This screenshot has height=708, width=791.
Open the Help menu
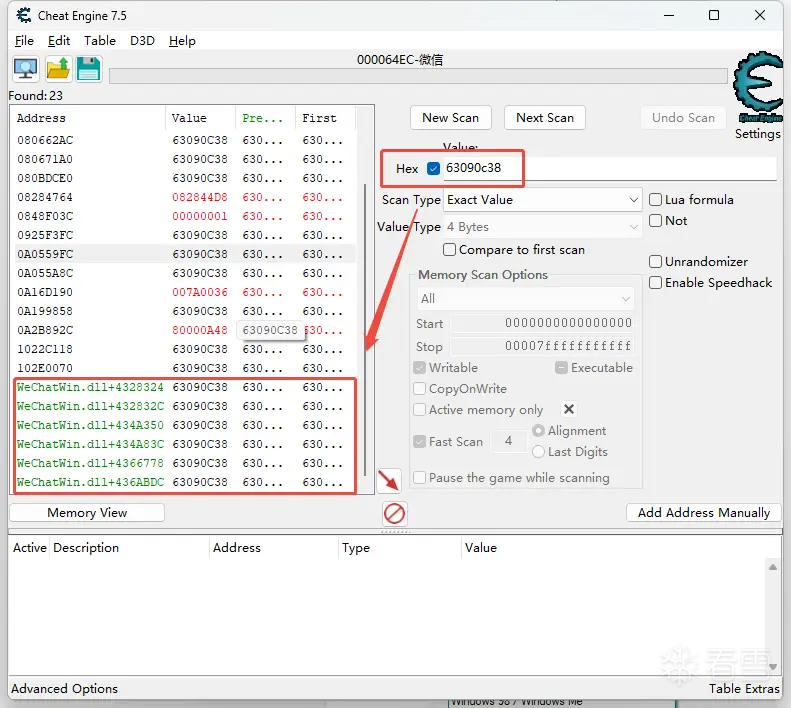(x=182, y=41)
